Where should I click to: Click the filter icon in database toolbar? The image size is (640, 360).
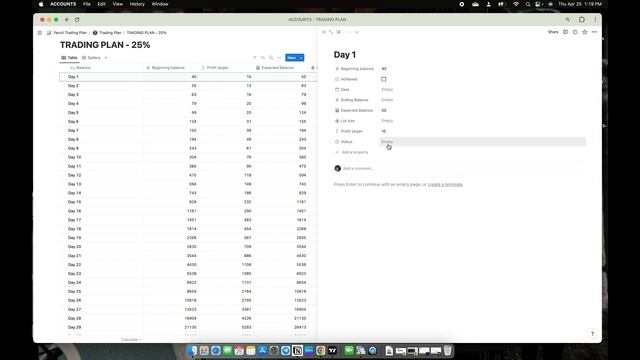[x=255, y=58]
